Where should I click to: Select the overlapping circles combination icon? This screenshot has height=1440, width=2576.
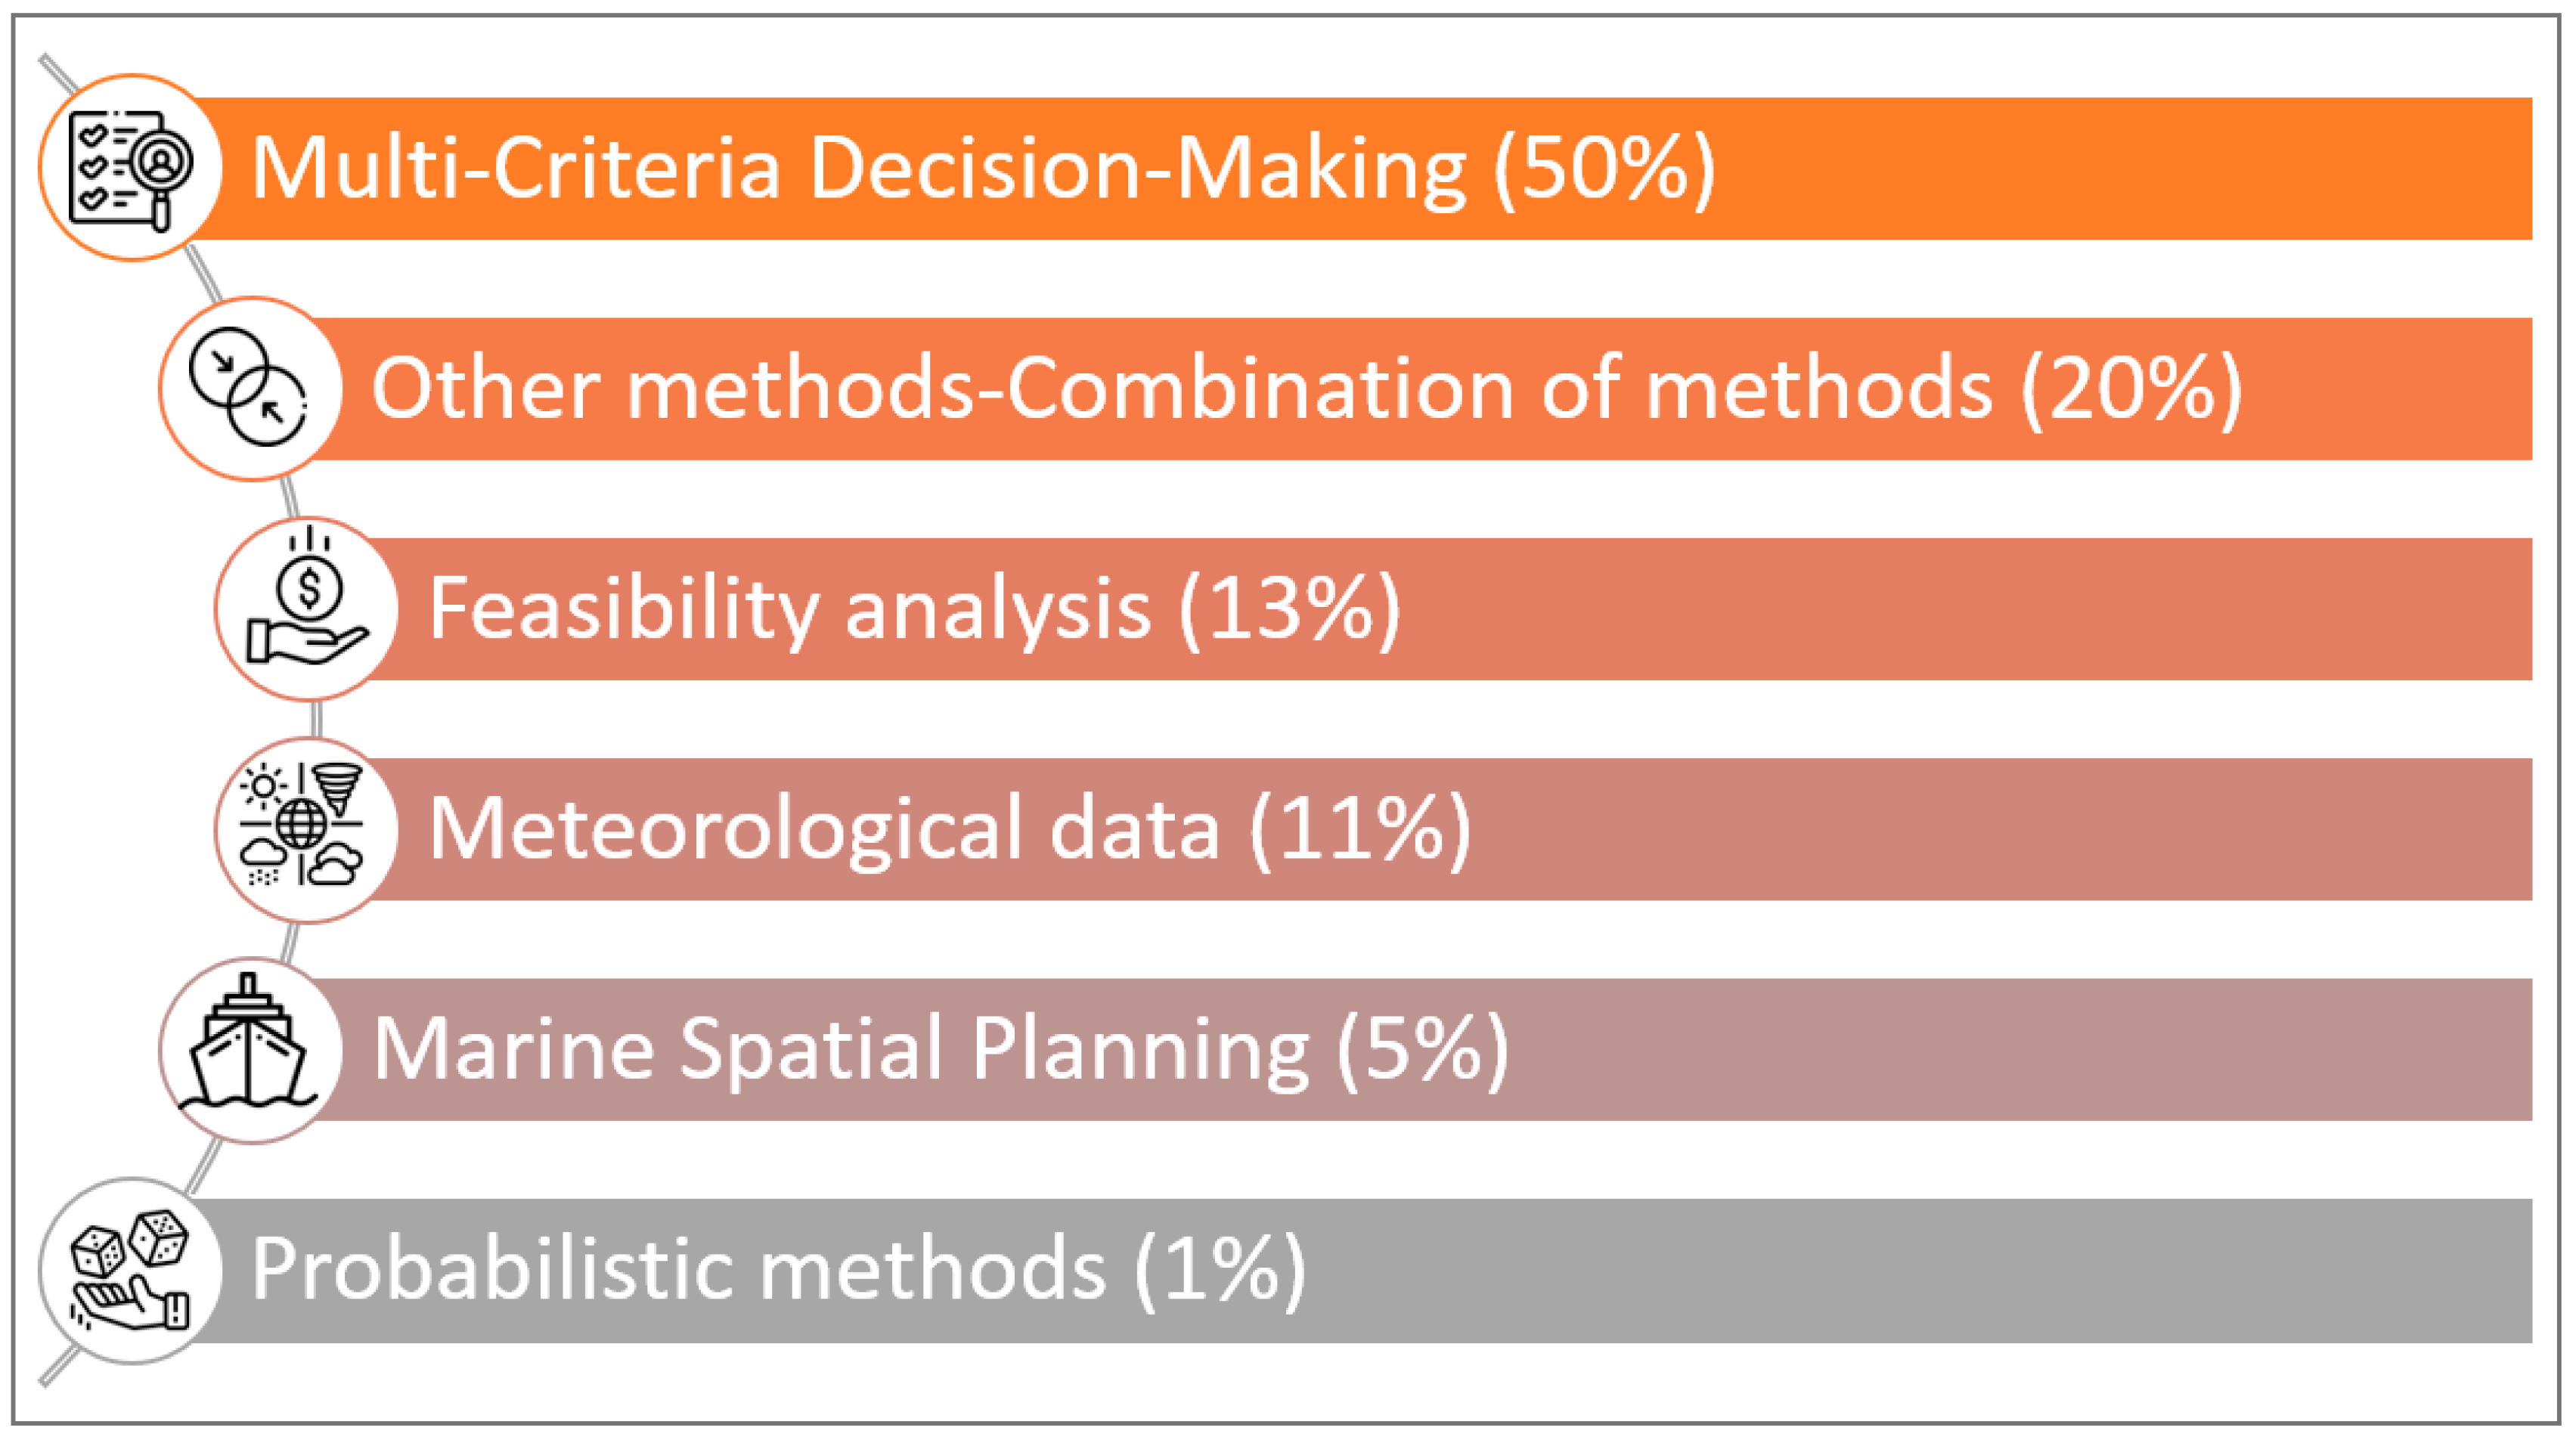point(250,388)
